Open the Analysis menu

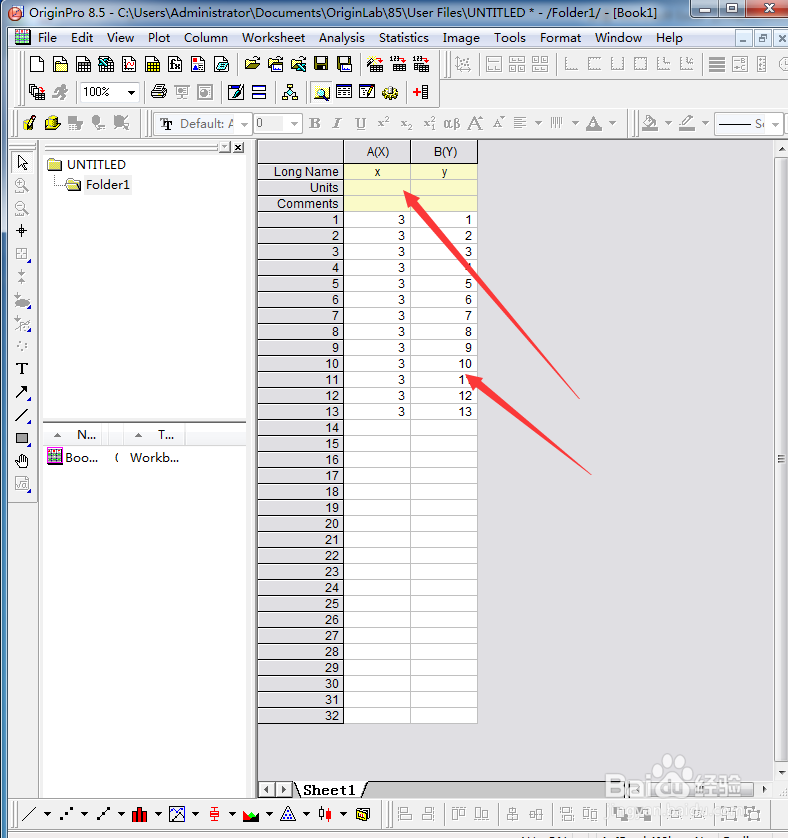(342, 38)
